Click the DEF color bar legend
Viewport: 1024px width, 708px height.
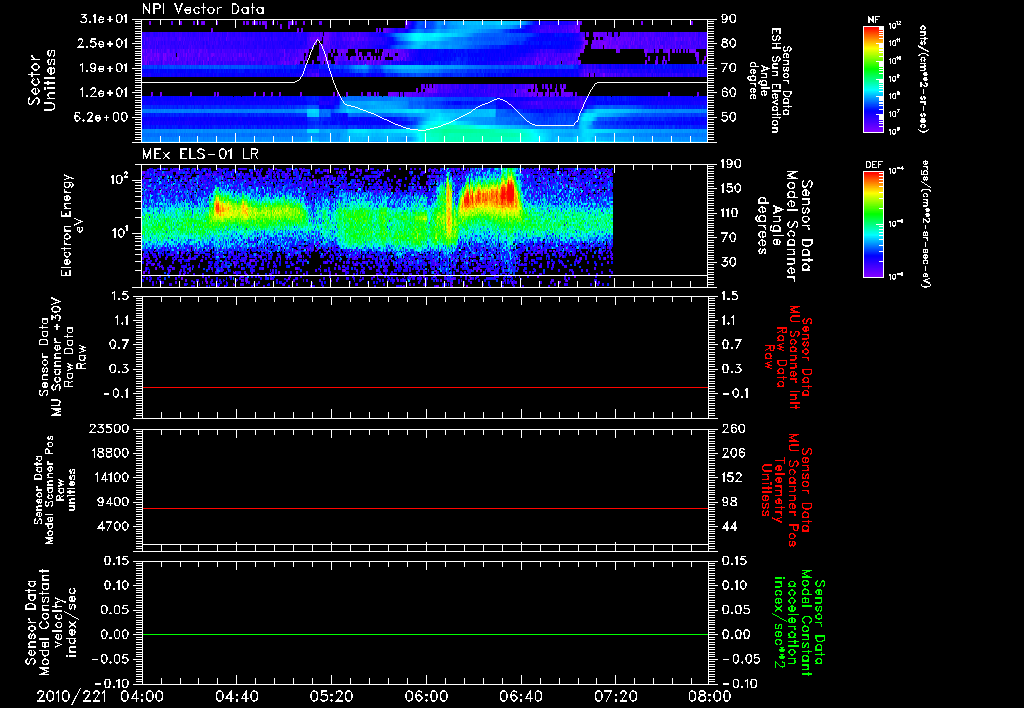(x=874, y=224)
